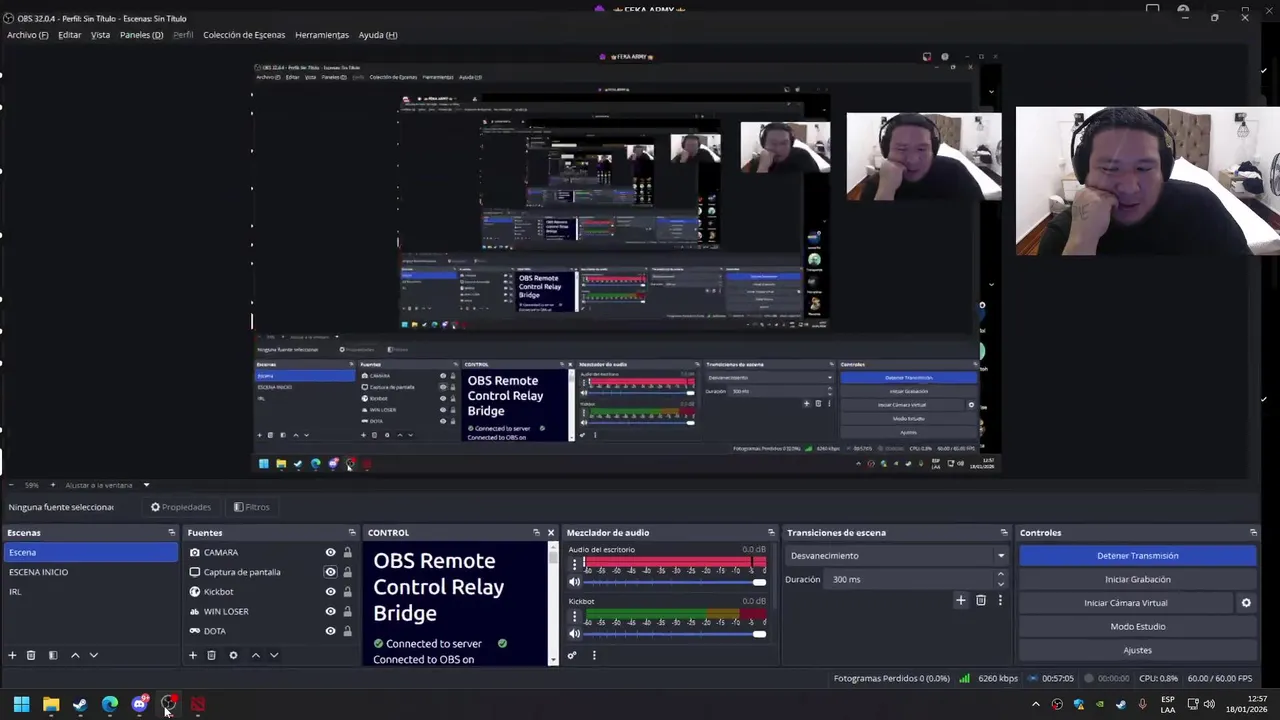Screen dimensions: 1280x720
Task: Click Detener Transmisión button
Action: point(1138,556)
